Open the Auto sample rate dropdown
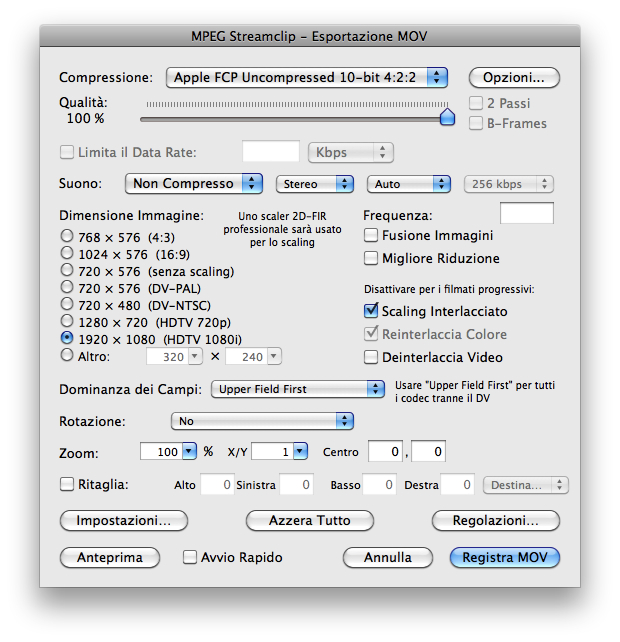Screen dimensions: 620x642 (409, 184)
